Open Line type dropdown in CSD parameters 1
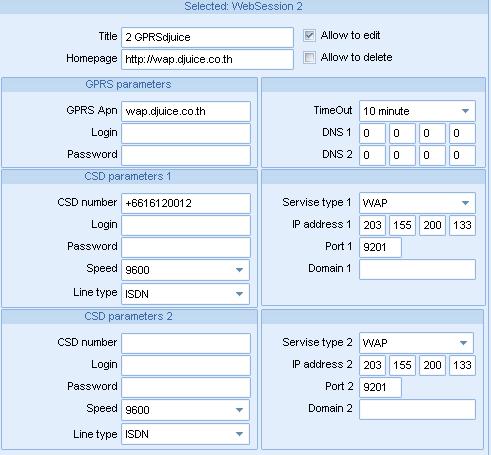The image size is (491, 455). [x=185, y=294]
